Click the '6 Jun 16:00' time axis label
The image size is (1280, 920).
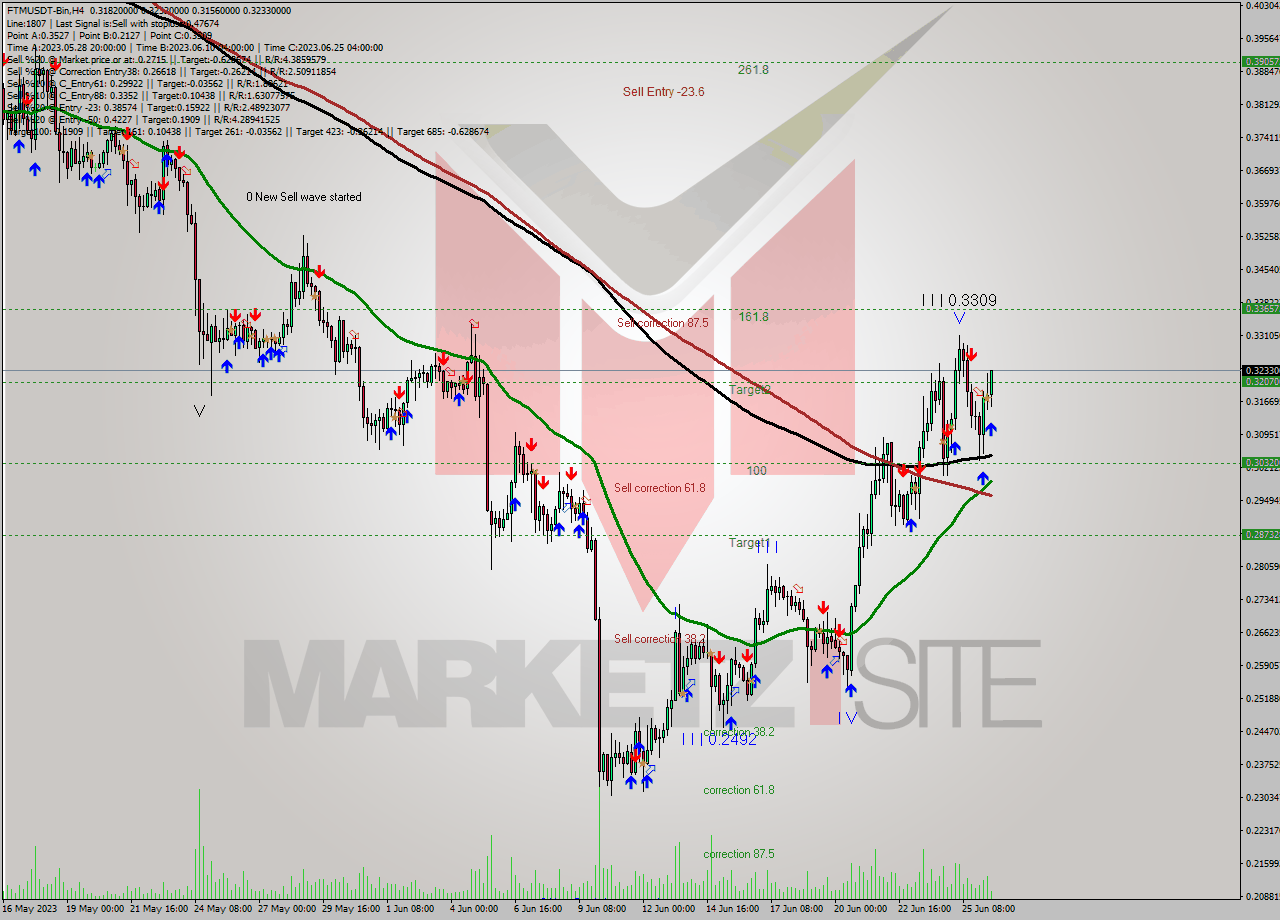[539, 909]
